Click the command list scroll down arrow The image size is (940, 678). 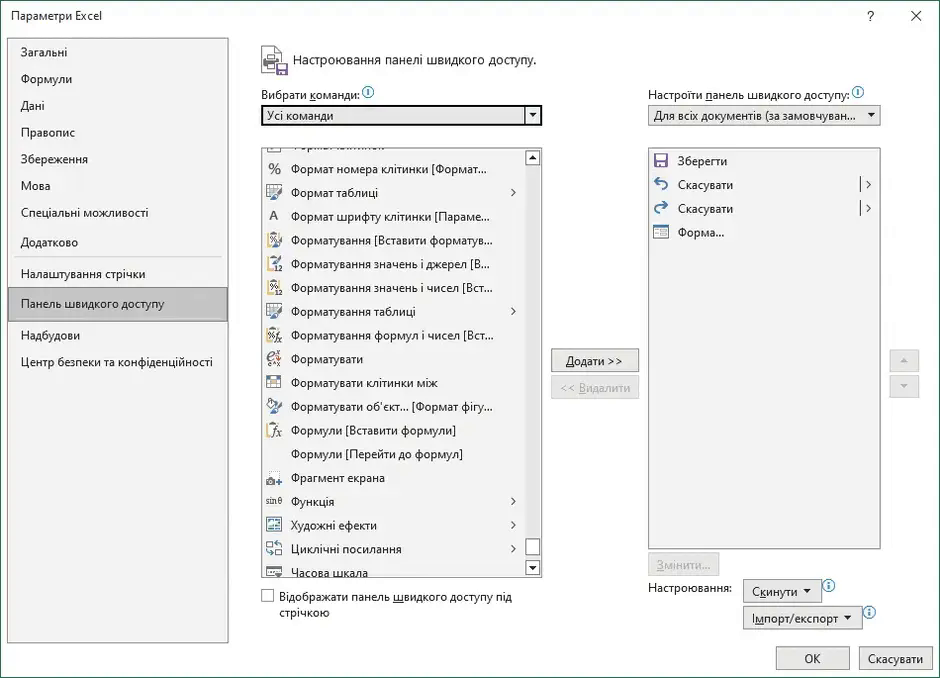[x=532, y=567]
